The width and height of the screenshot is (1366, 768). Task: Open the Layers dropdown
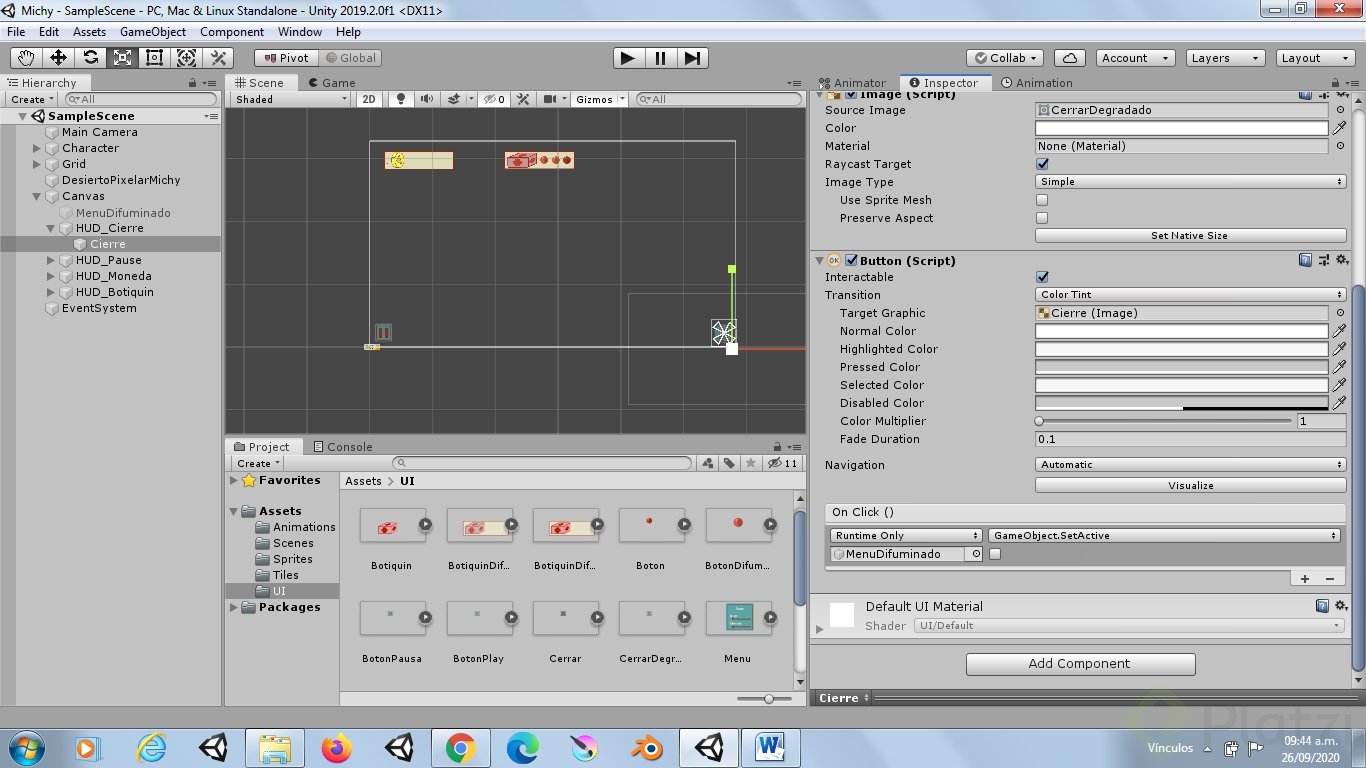click(x=1225, y=58)
